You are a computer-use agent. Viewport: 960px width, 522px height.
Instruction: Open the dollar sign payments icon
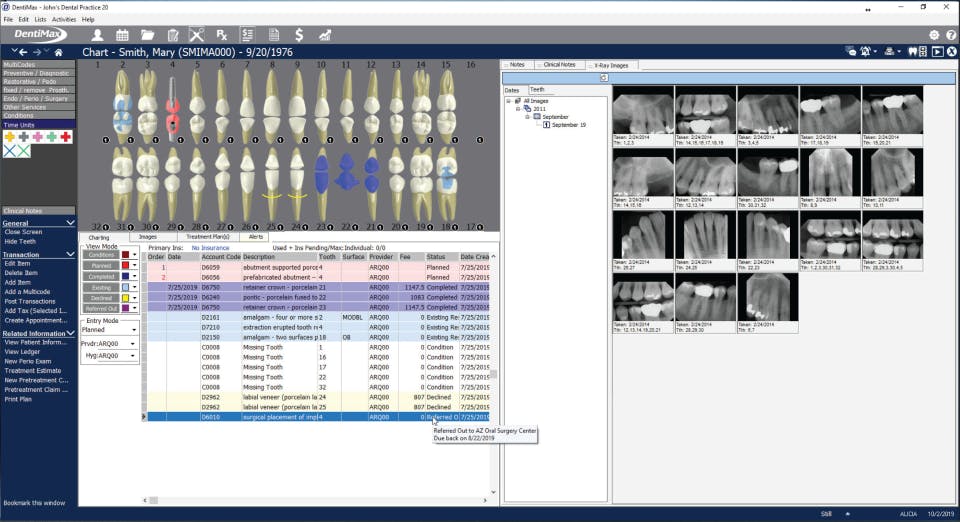coord(298,35)
